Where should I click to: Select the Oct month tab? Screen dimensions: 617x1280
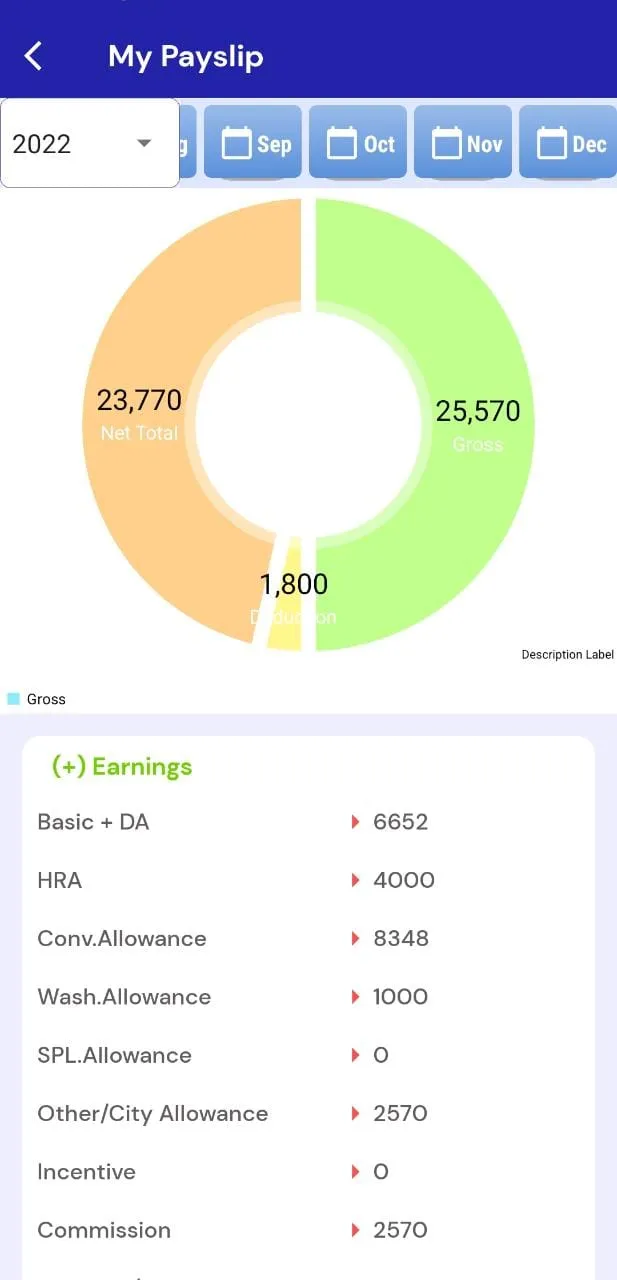click(x=358, y=143)
